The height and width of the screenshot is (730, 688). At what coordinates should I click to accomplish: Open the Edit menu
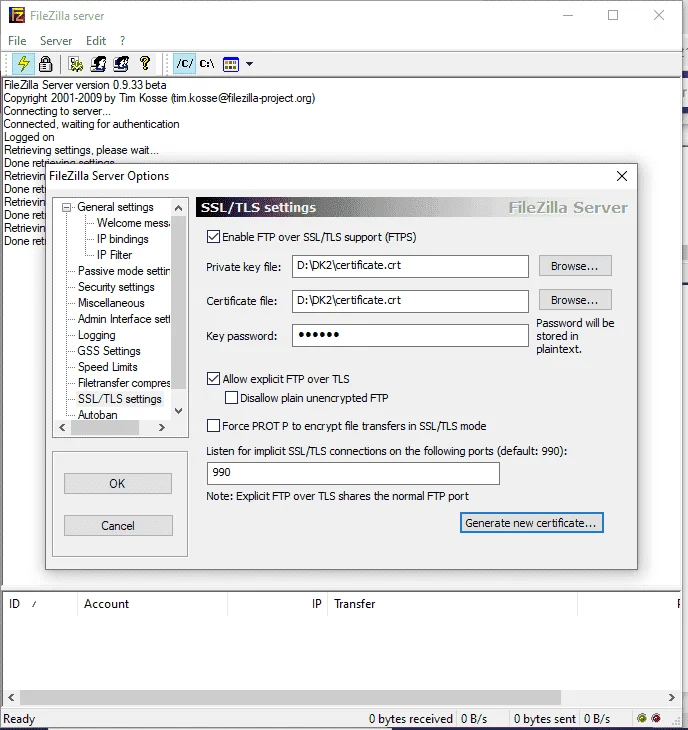(x=96, y=41)
